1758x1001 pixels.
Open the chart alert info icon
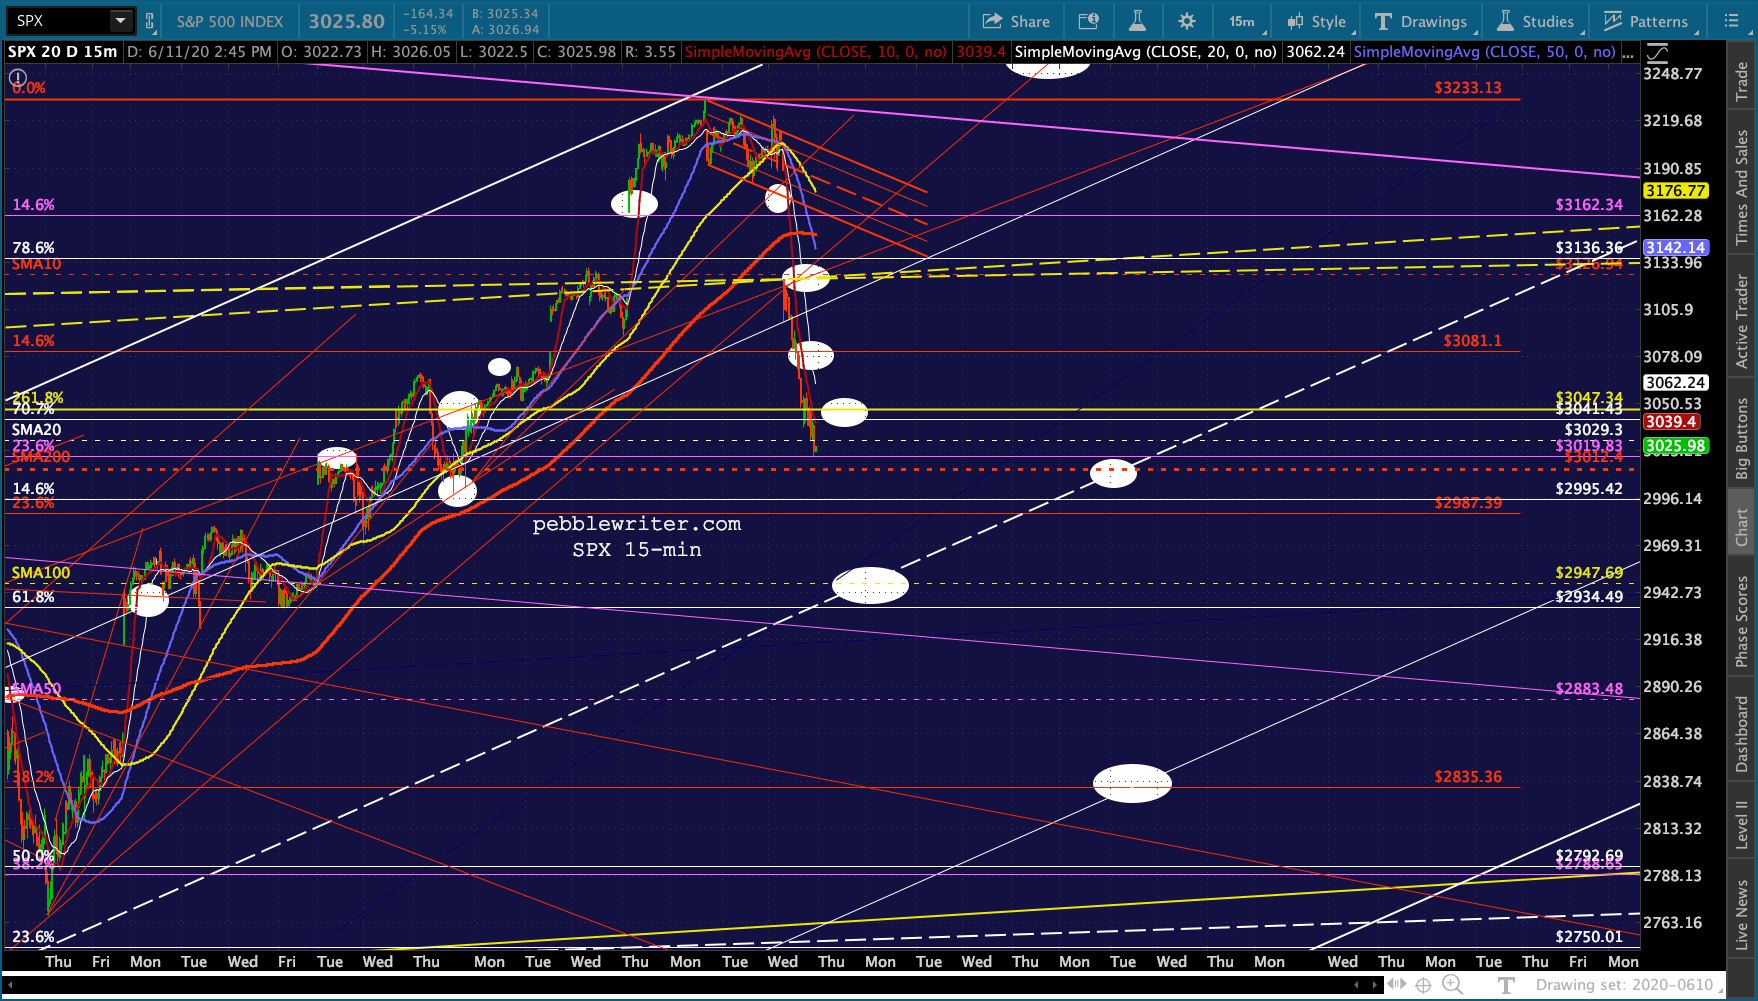point(1089,21)
